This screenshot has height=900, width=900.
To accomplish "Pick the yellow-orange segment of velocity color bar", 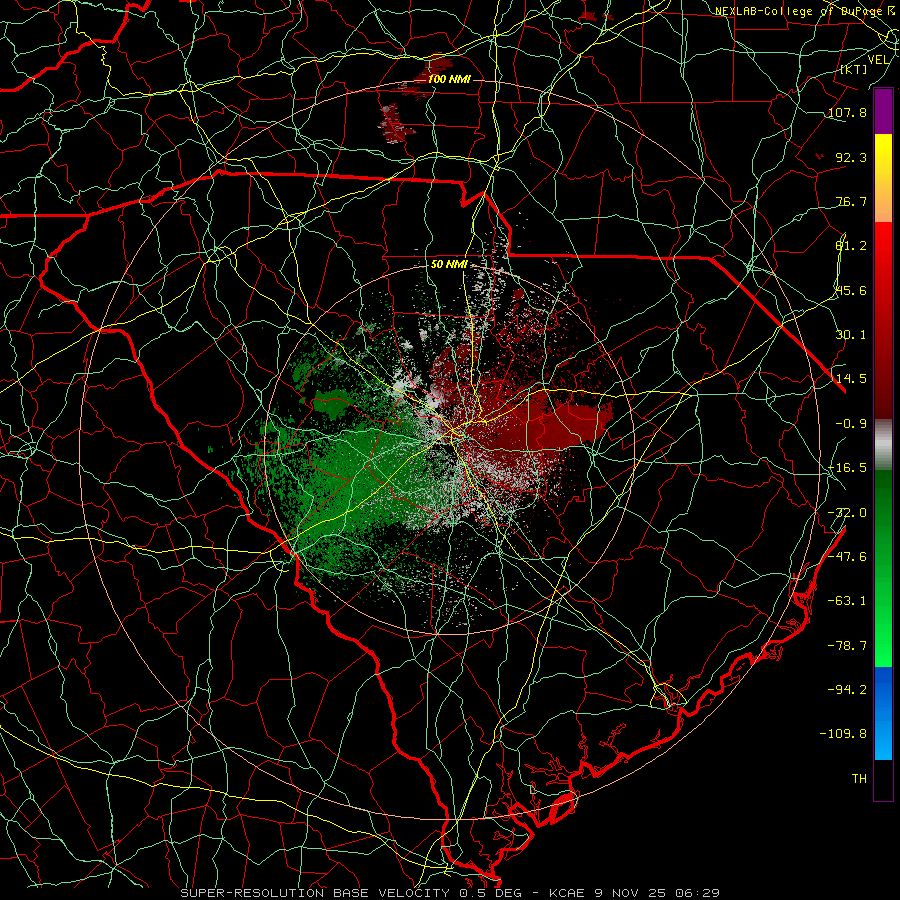I will click(883, 178).
